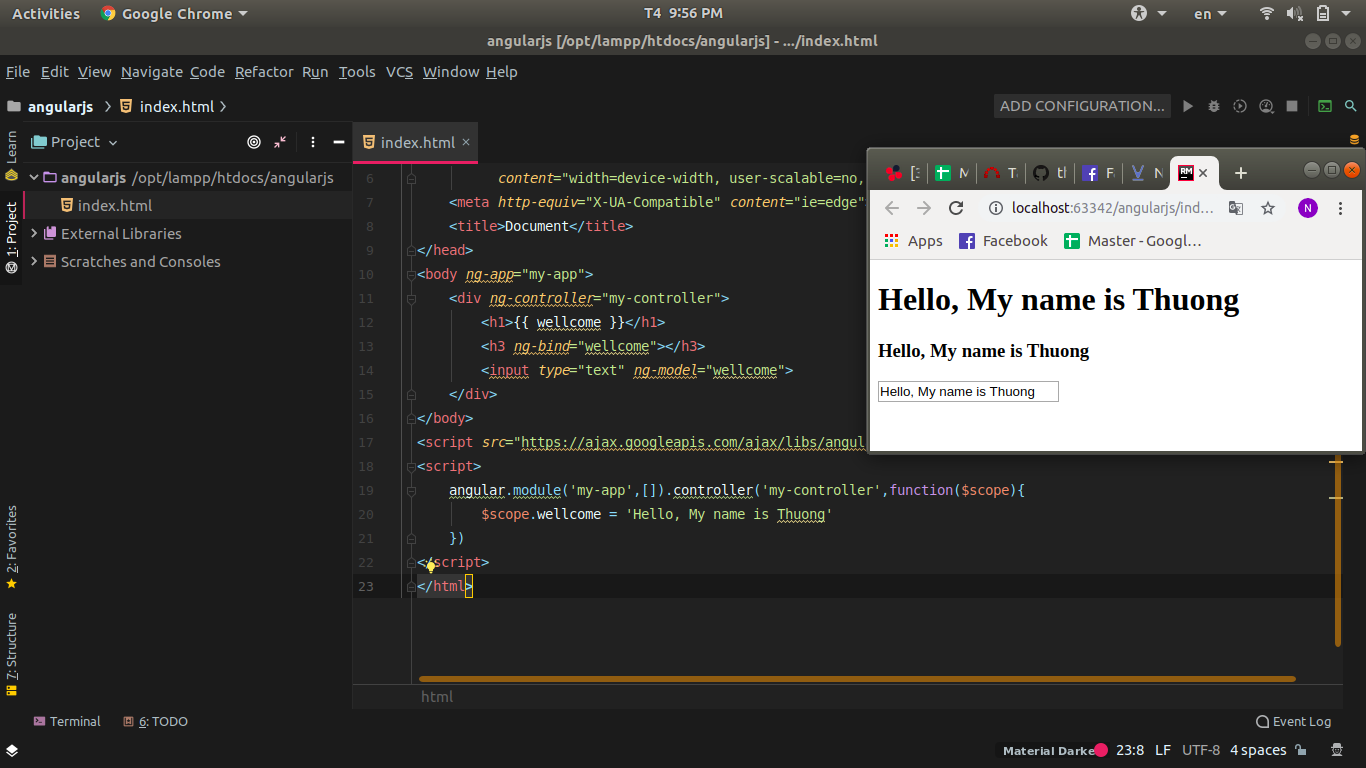
Task: Toggle tool window bars icon bottom-left
Action: [11, 750]
